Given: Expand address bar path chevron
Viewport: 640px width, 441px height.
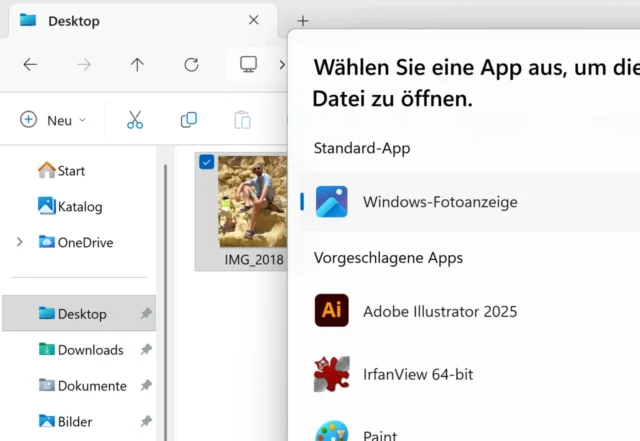Looking at the screenshot, I should (282, 64).
